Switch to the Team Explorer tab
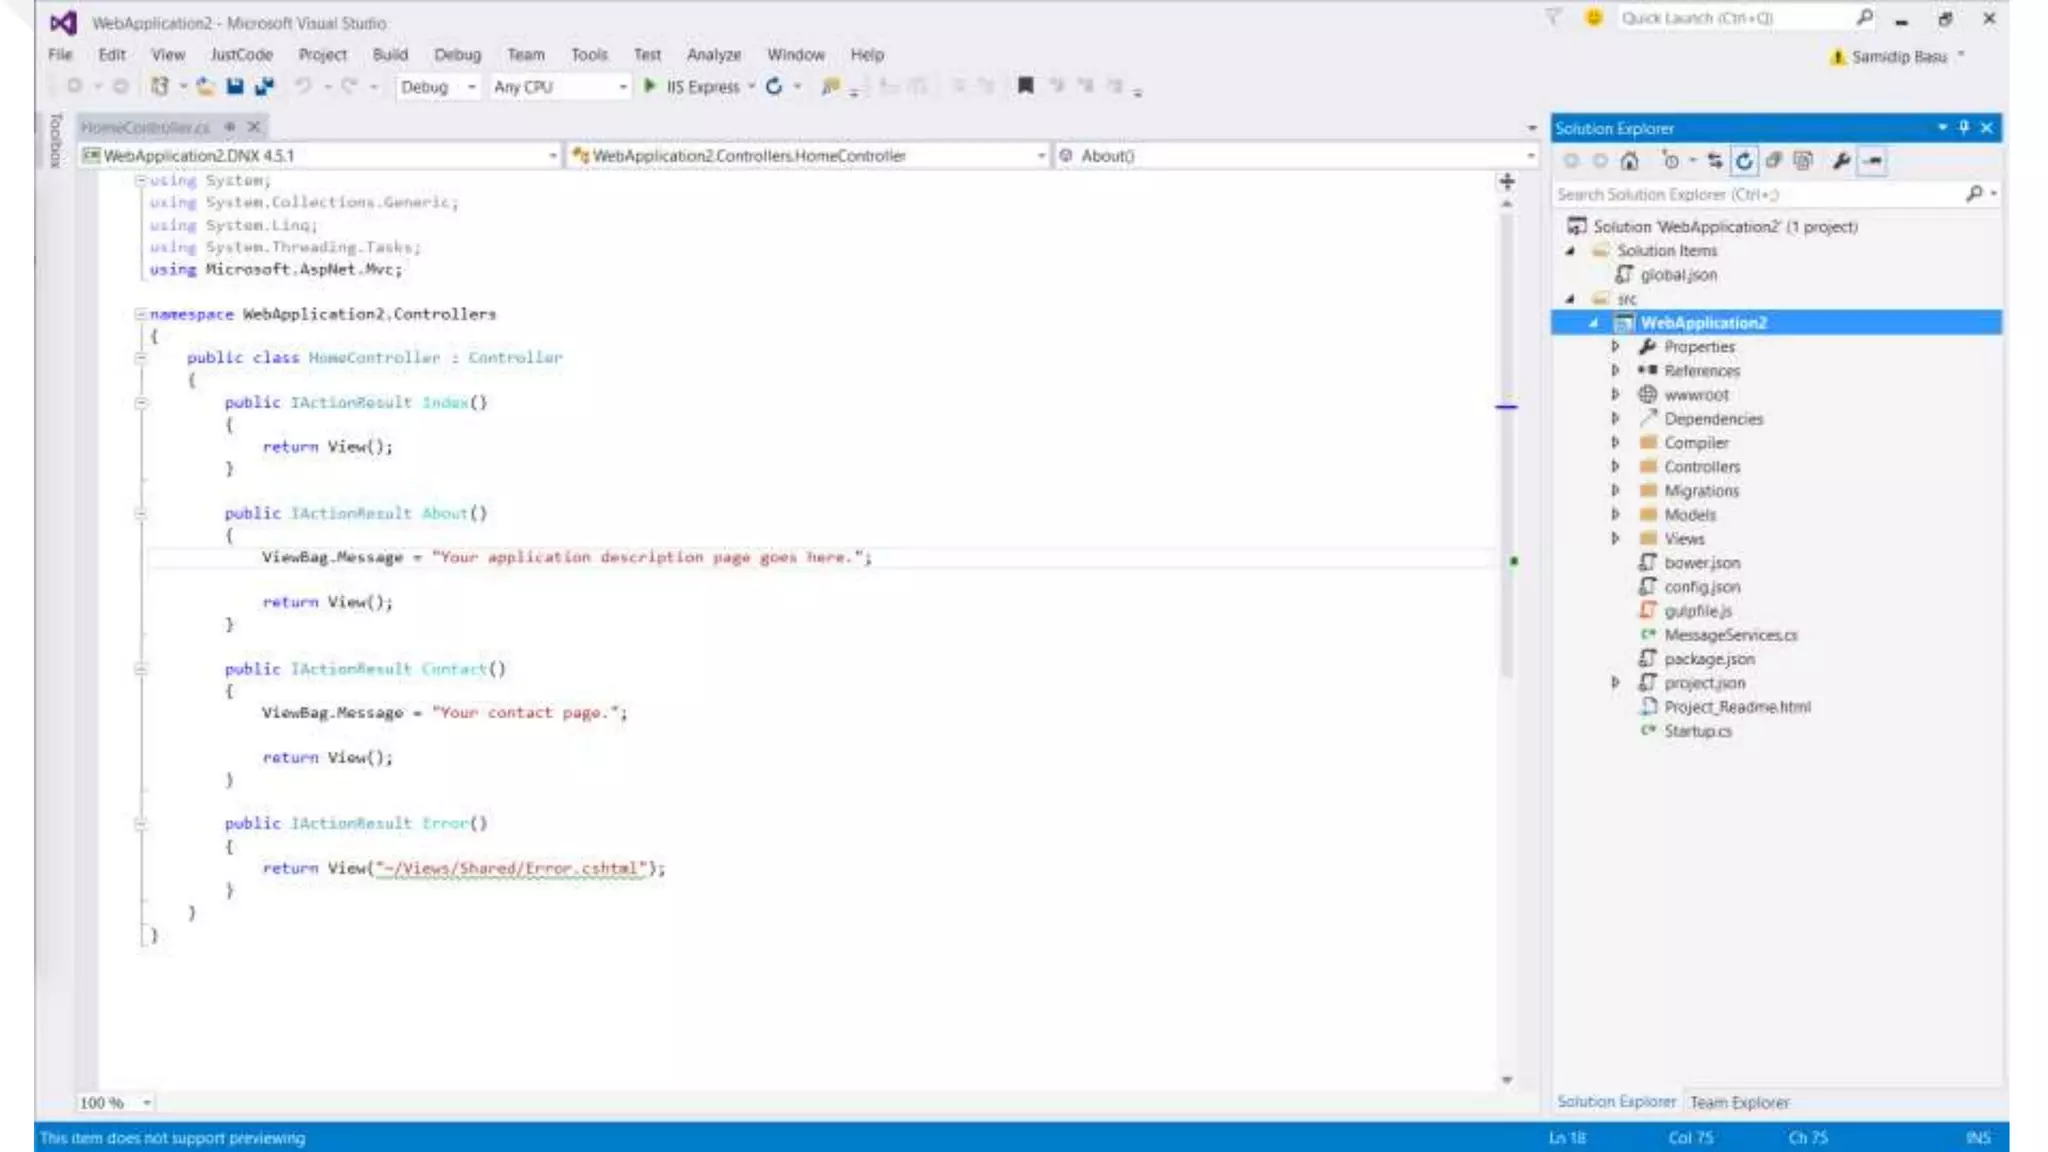Image resolution: width=2048 pixels, height=1152 pixels. 1739,1102
